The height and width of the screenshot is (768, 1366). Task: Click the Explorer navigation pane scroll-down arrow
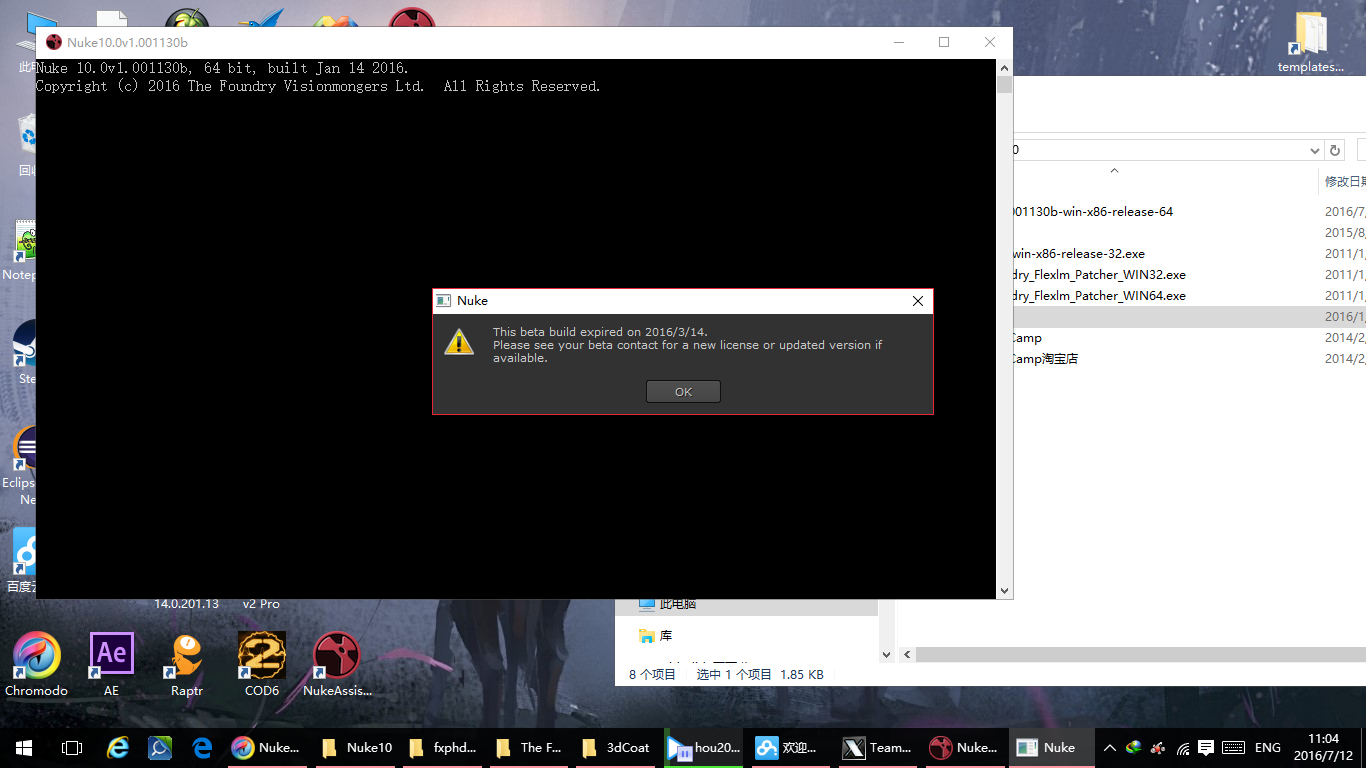pyautogui.click(x=886, y=655)
